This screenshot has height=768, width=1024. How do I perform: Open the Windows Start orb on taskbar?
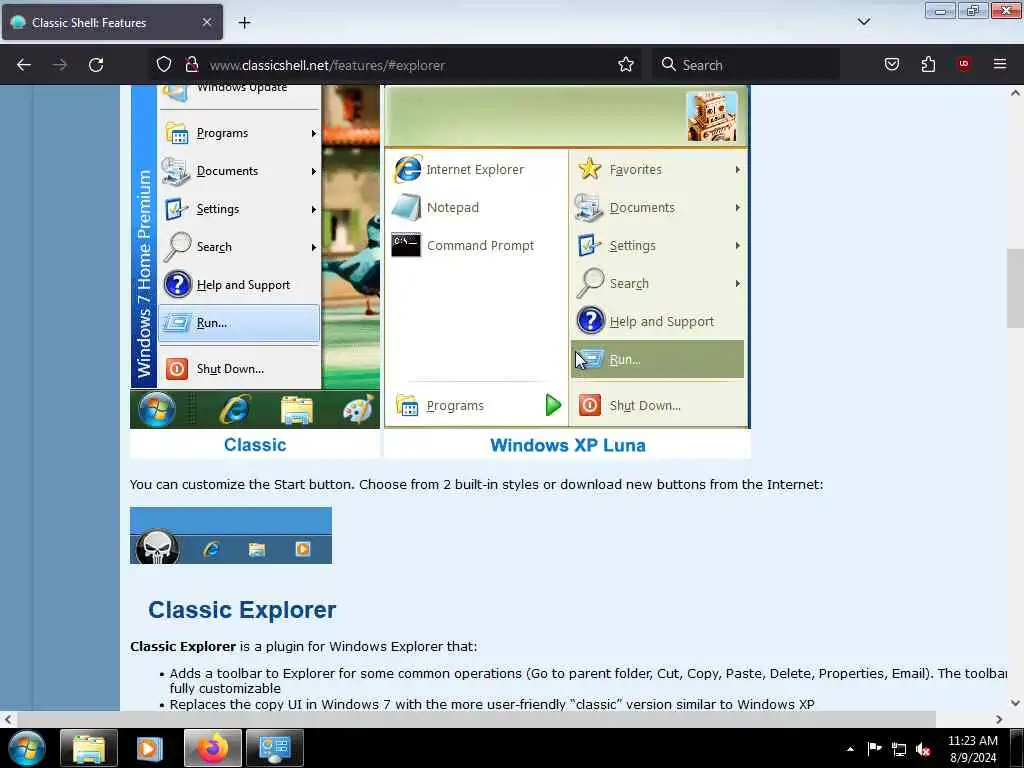pos(26,748)
